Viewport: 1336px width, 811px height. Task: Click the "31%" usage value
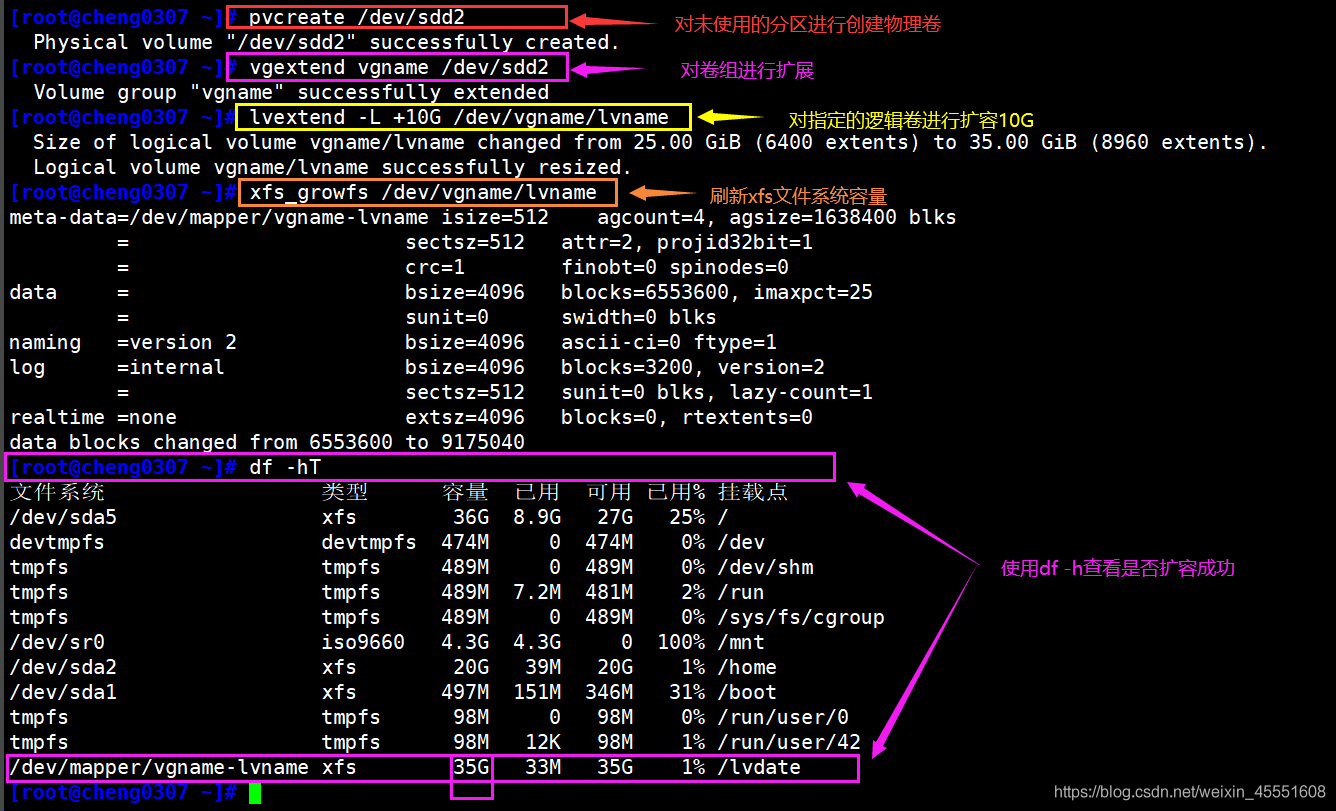tap(687, 692)
